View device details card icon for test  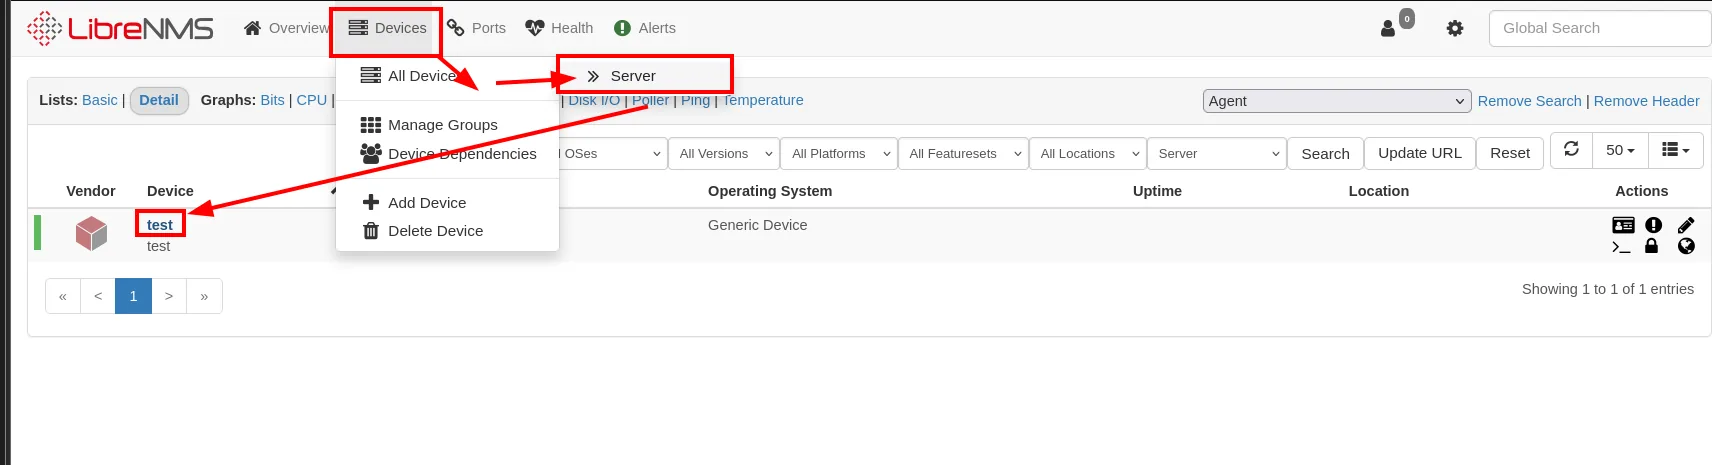point(1624,225)
